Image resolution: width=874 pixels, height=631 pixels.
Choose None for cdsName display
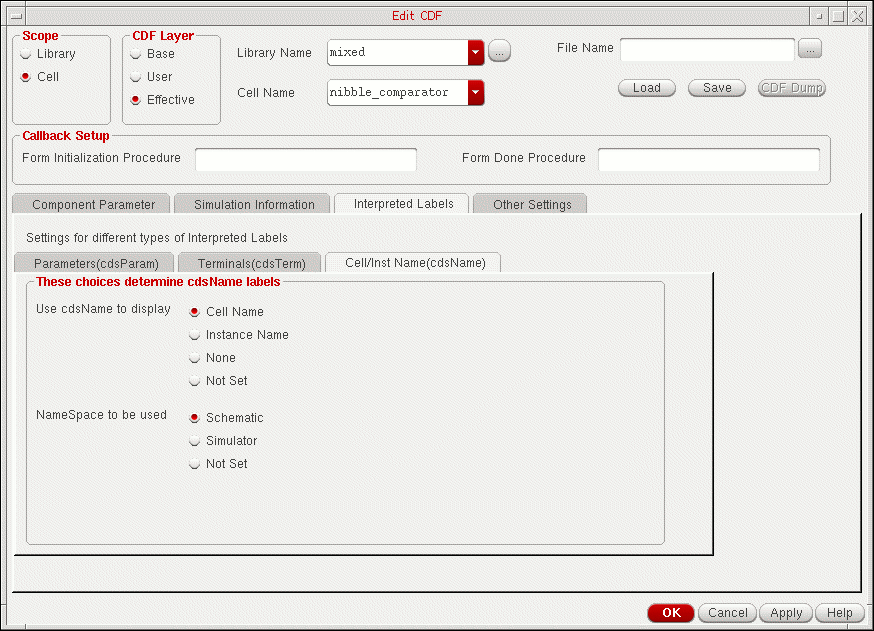coord(195,358)
